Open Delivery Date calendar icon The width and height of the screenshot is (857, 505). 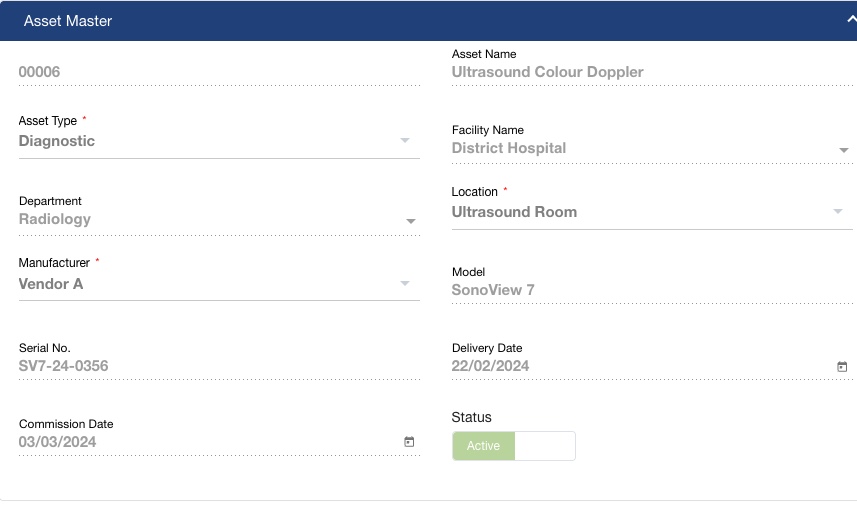click(842, 367)
